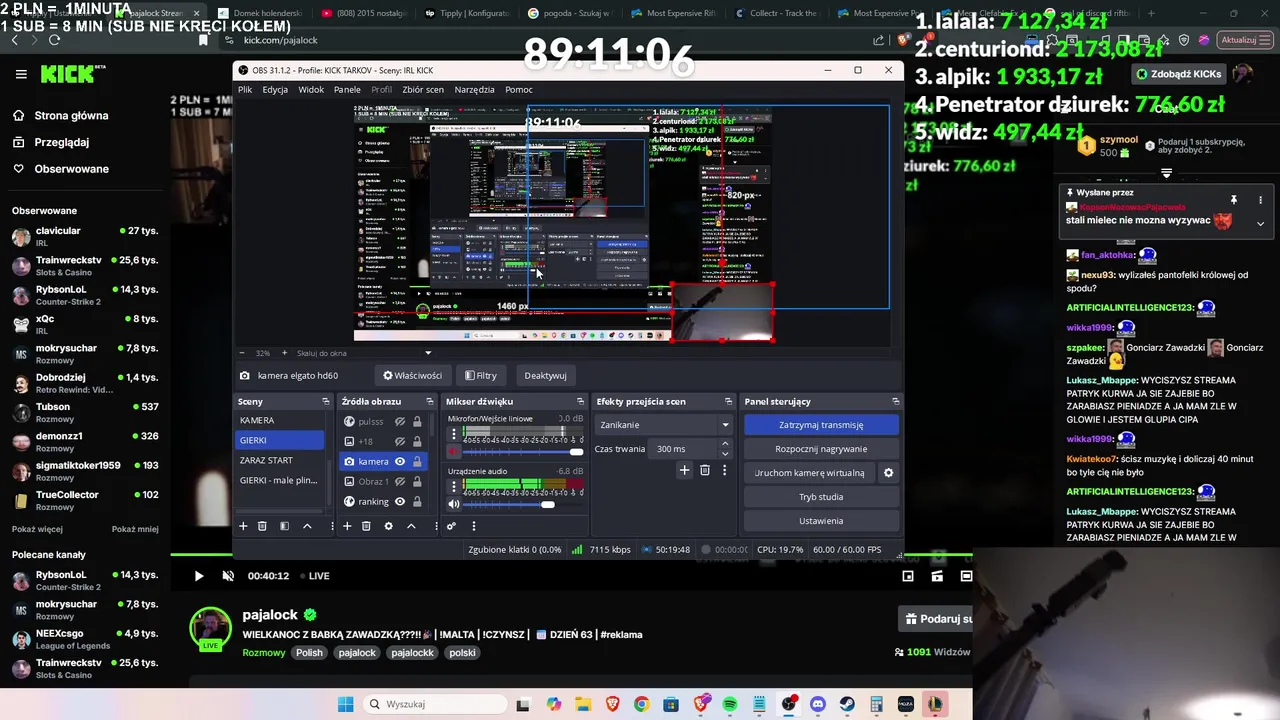Undock the Panel sterujący dock icon
The image size is (1280, 720).
pyautogui.click(x=895, y=401)
